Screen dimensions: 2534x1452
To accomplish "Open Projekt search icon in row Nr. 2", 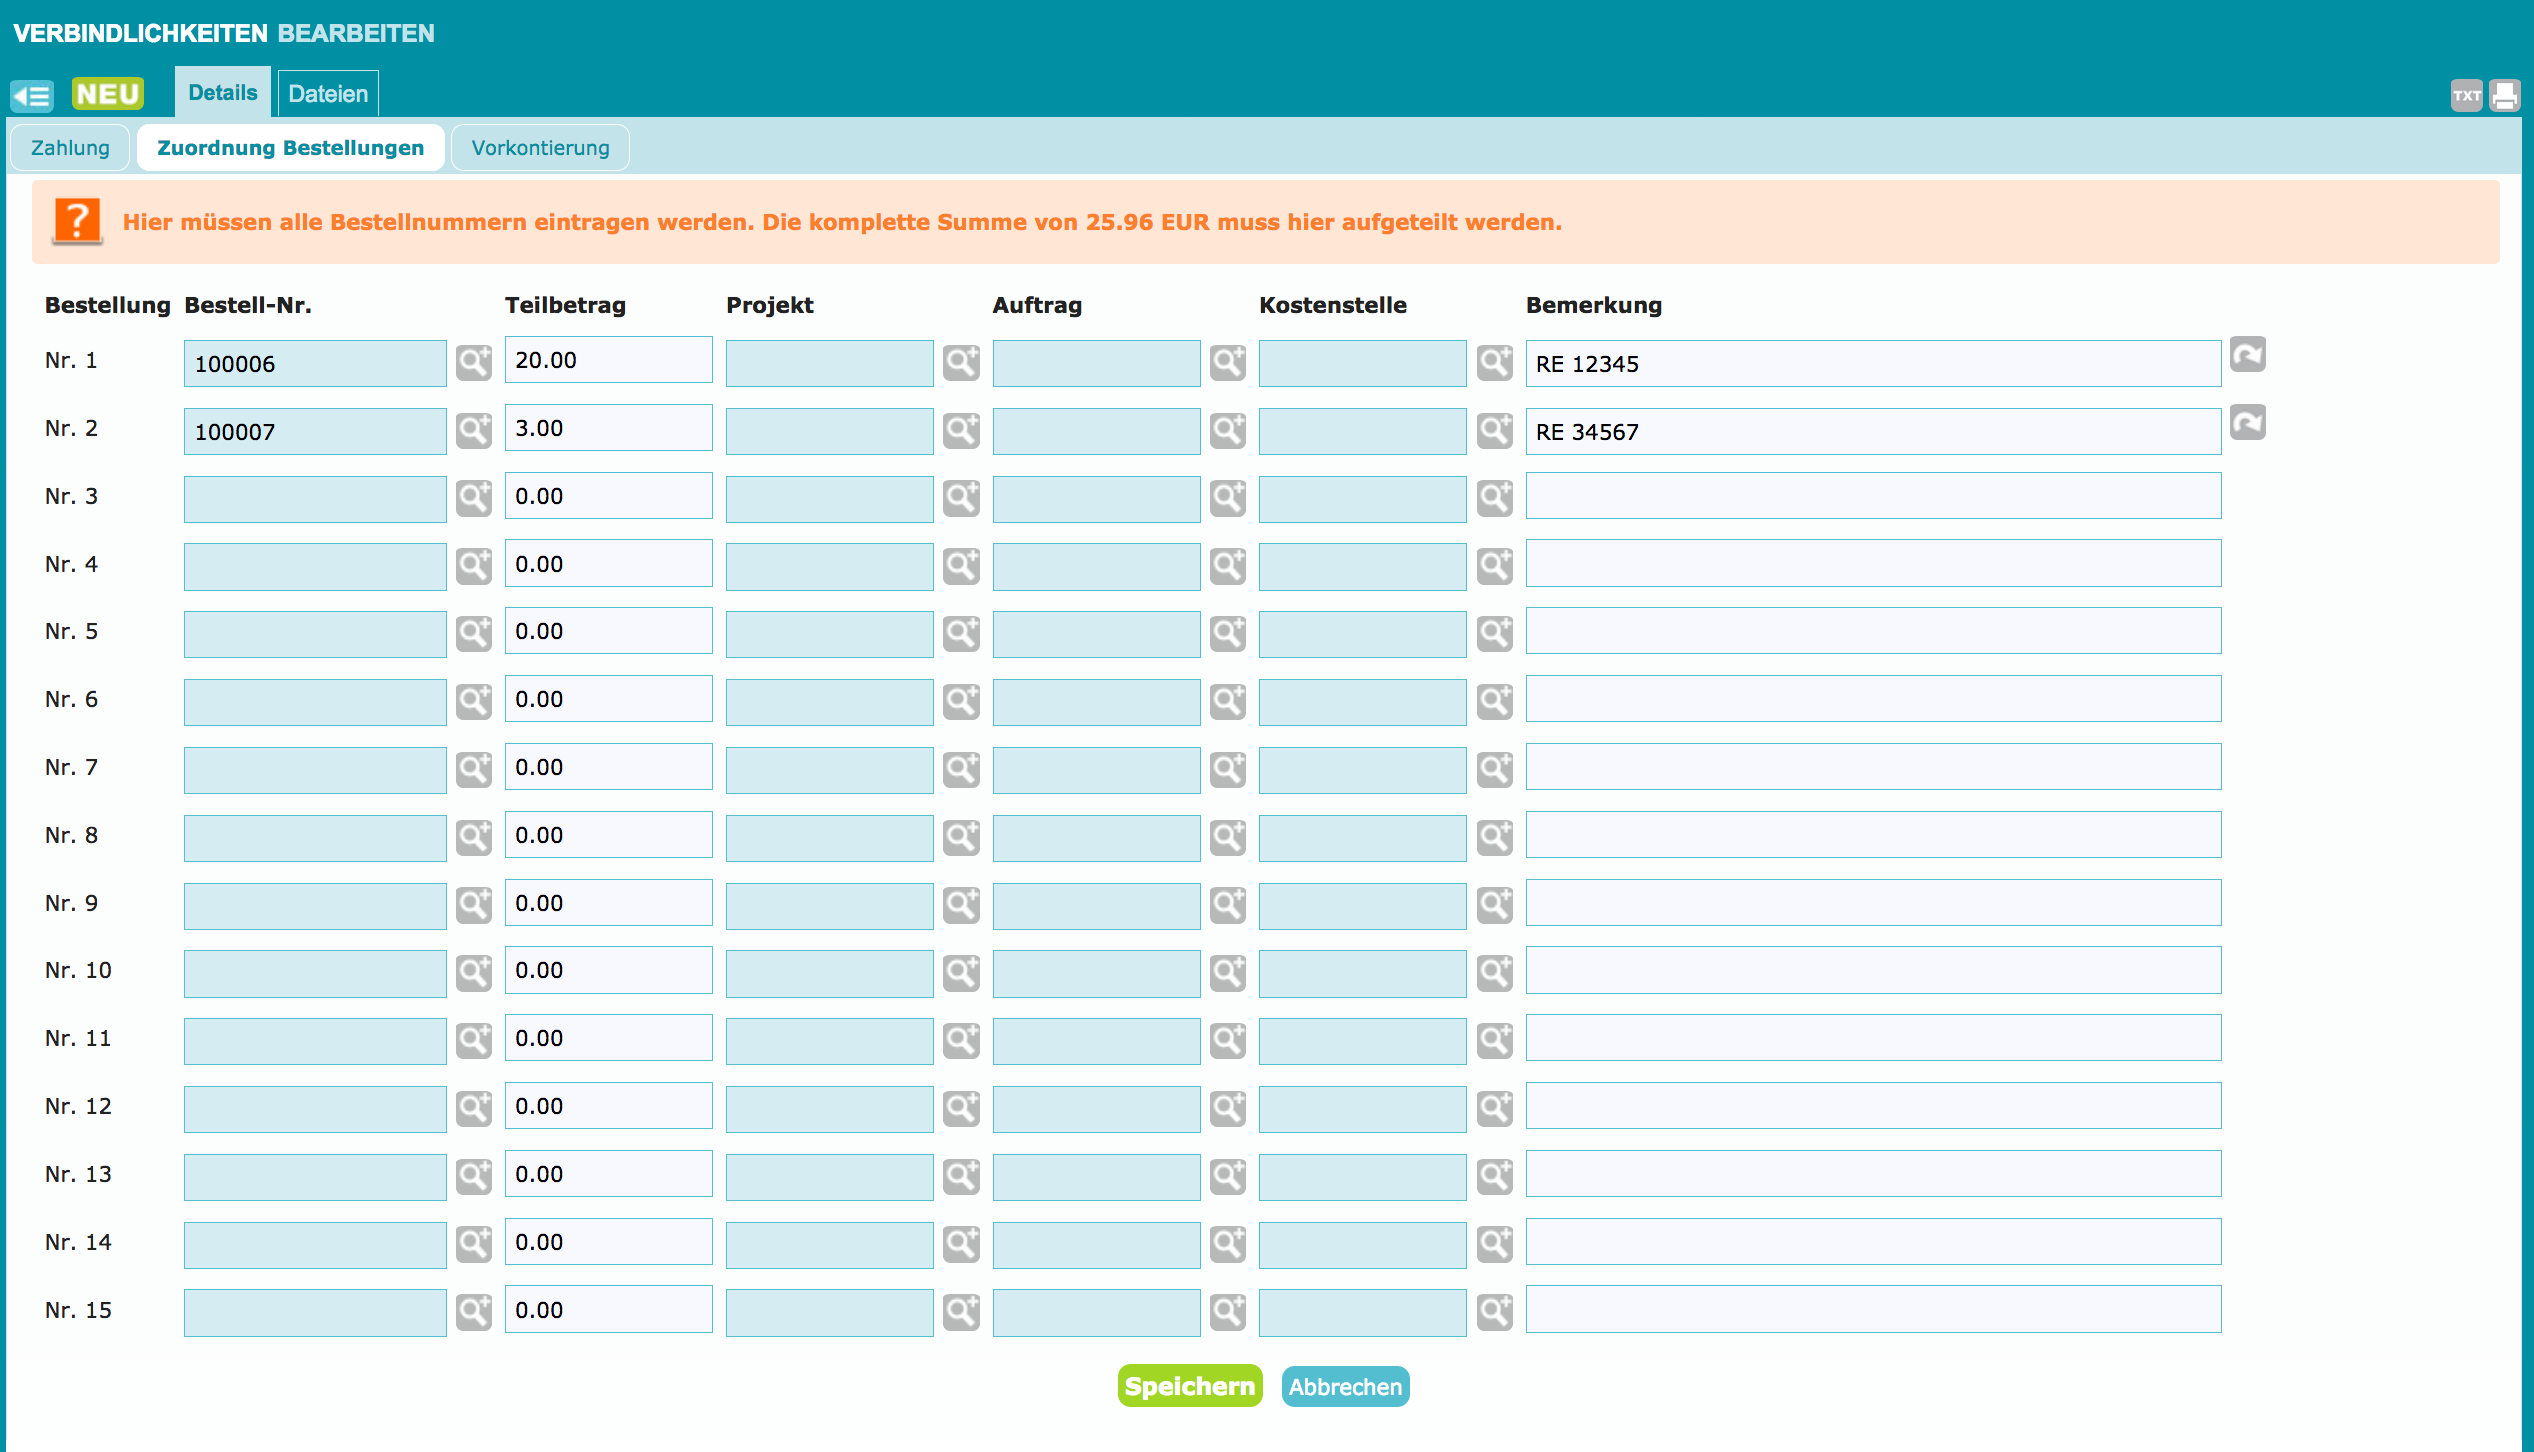I will [x=961, y=431].
